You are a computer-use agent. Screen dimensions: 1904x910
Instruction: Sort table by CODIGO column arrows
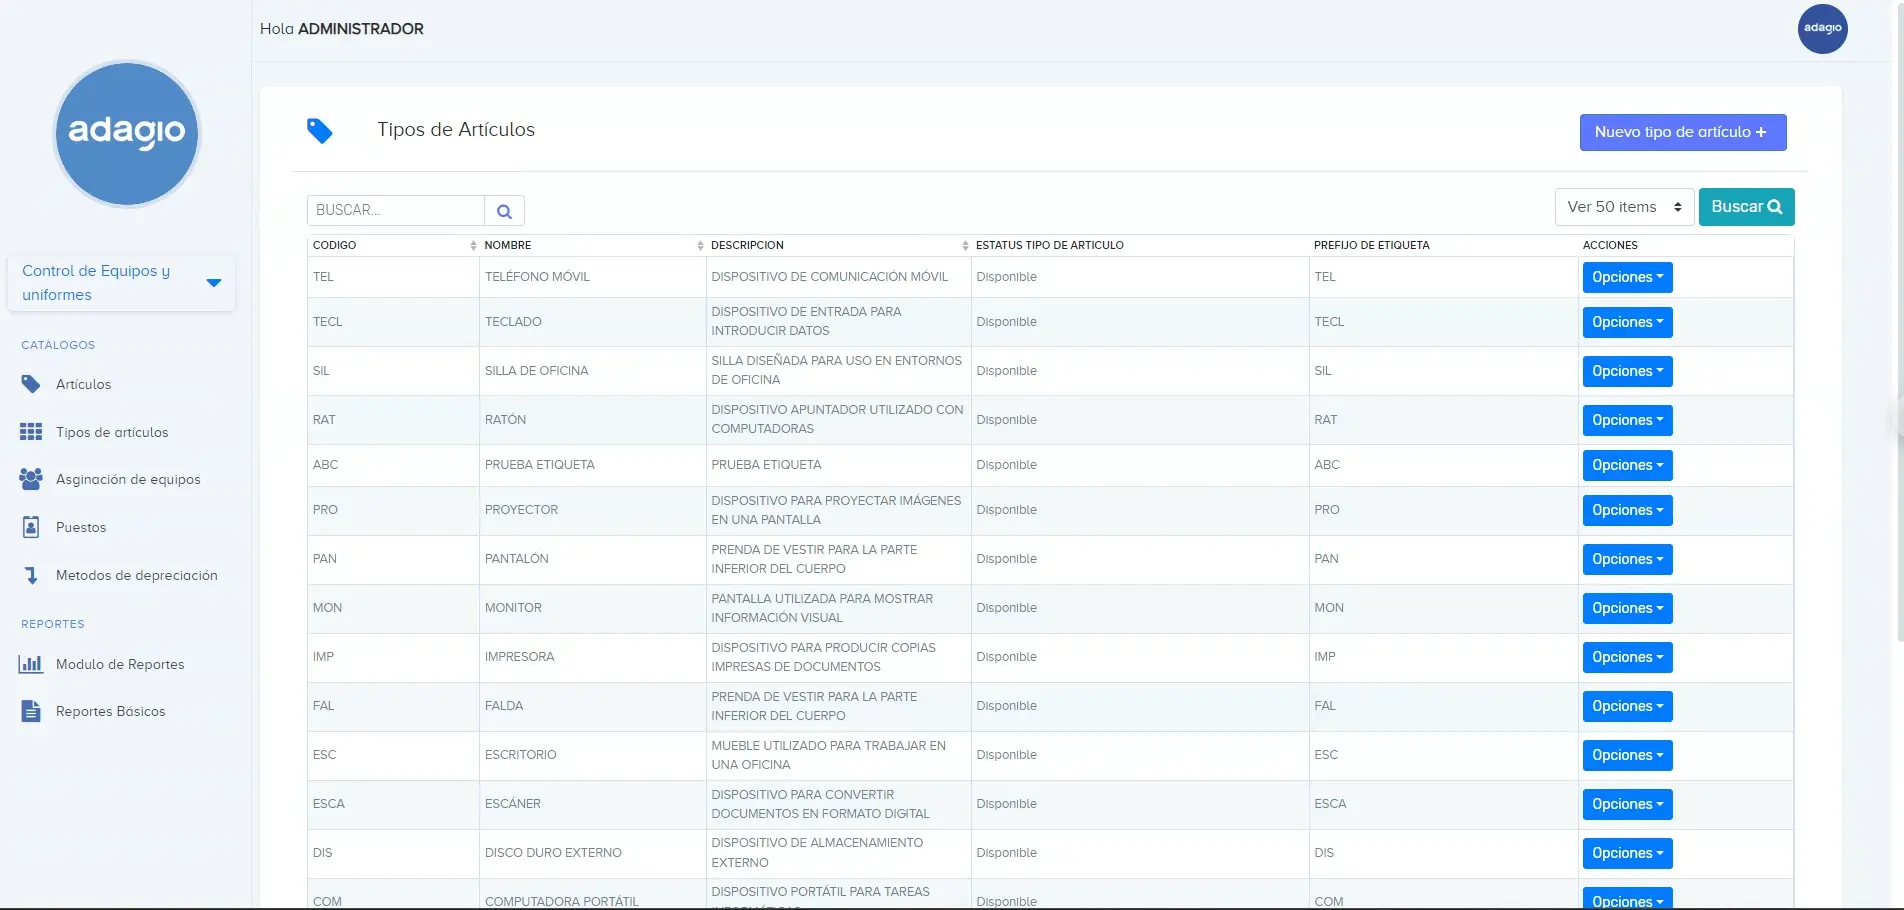(473, 245)
